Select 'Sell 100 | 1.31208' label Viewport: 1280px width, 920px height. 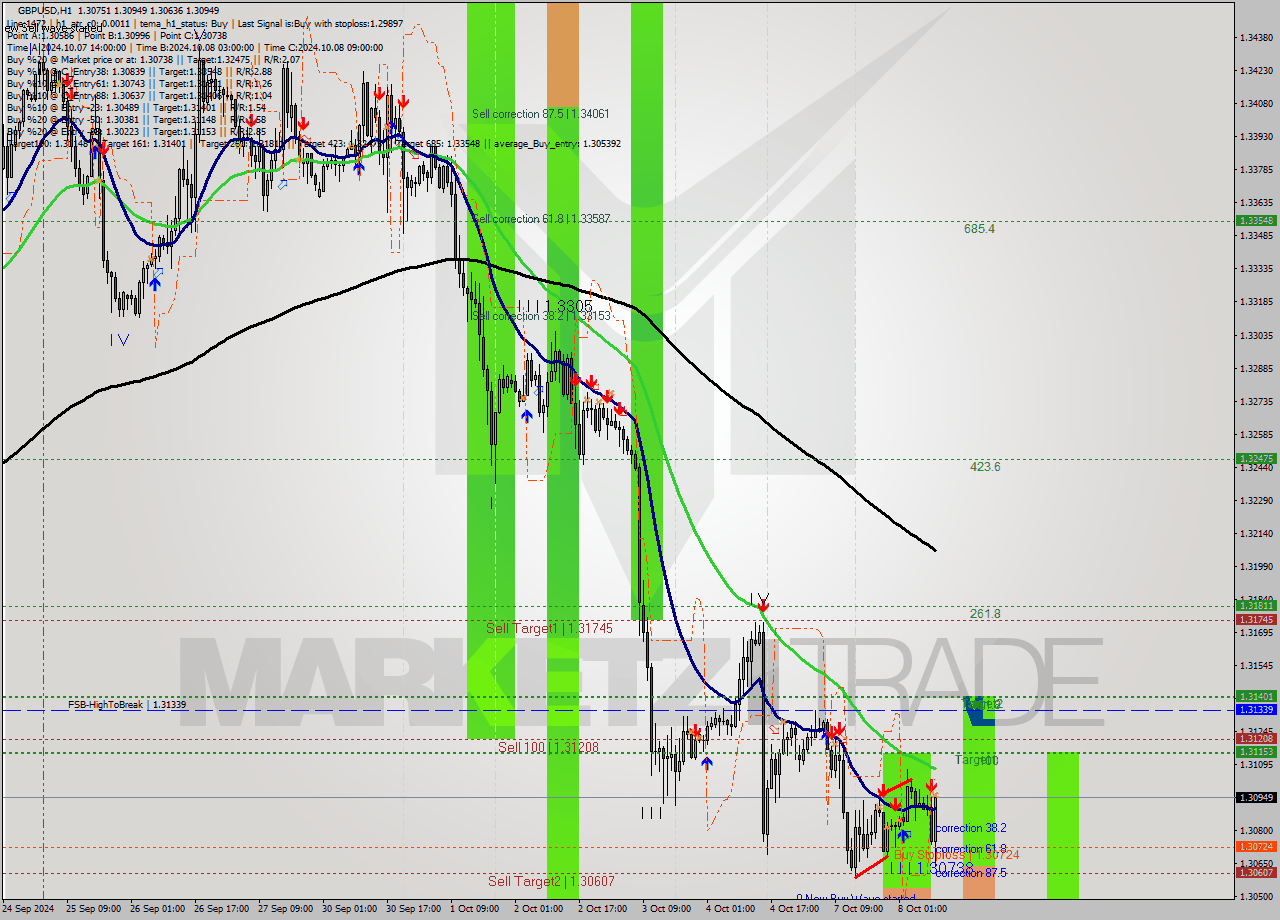549,747
